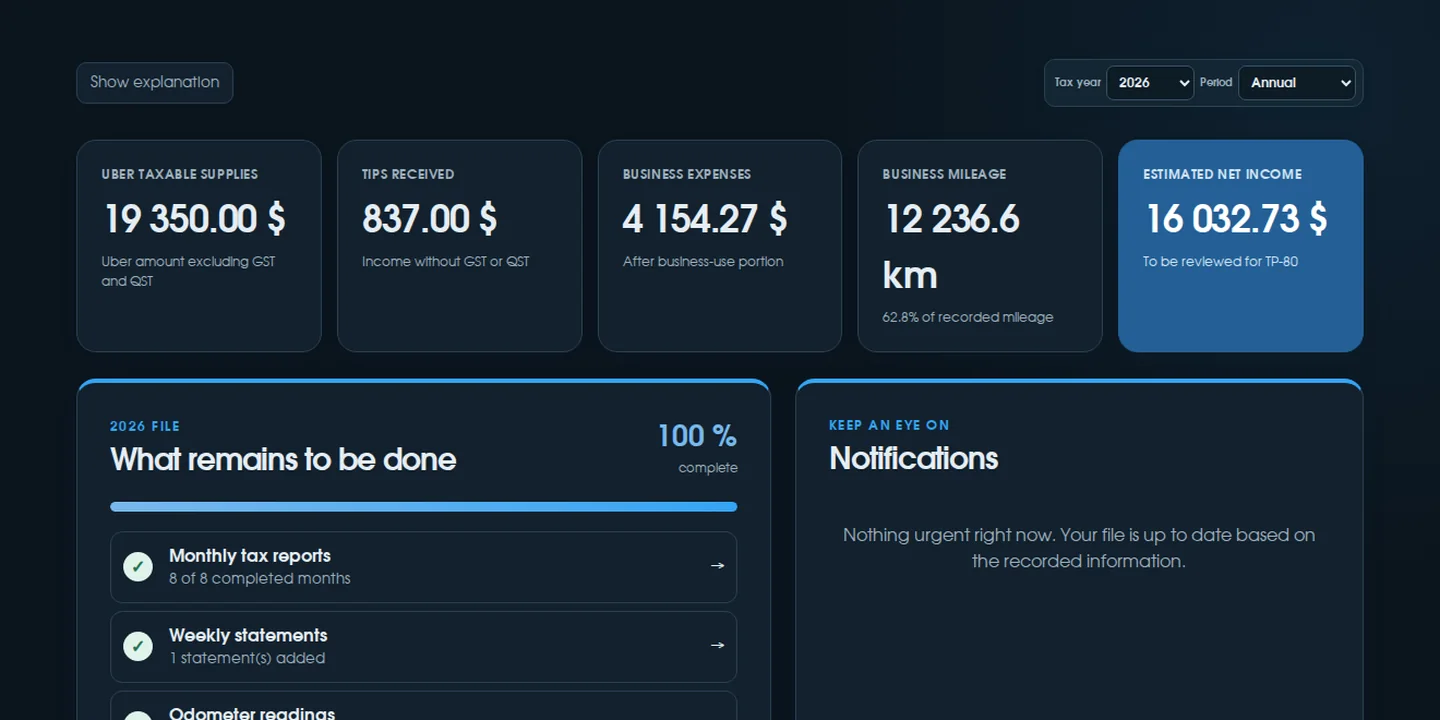Click the 837.00 $ tips amount
The height and width of the screenshot is (720, 1440).
[x=430, y=219]
